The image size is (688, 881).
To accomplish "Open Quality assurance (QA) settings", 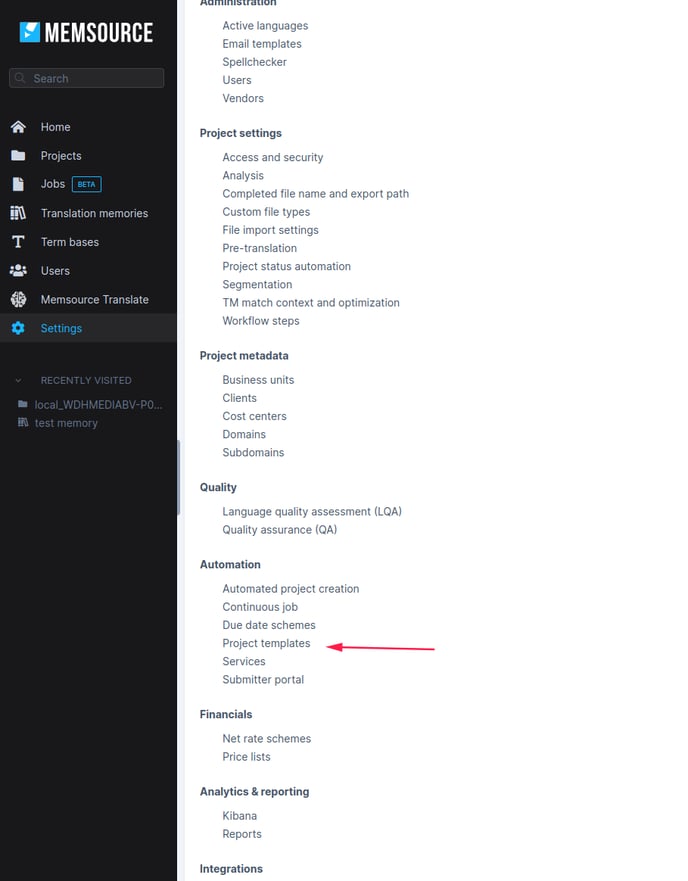I will pyautogui.click(x=279, y=530).
